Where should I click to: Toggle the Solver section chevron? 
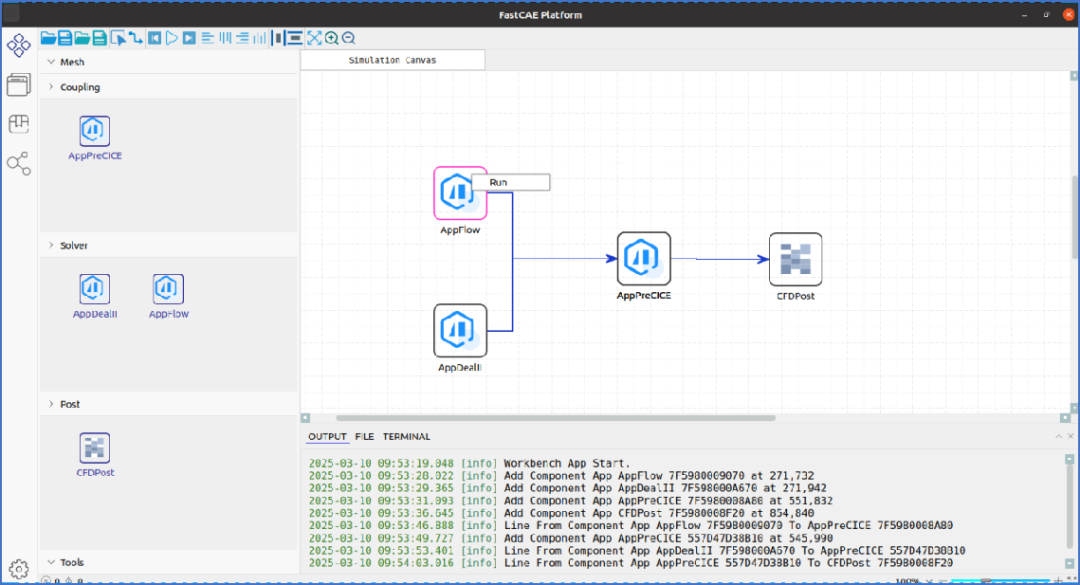[x=51, y=245]
